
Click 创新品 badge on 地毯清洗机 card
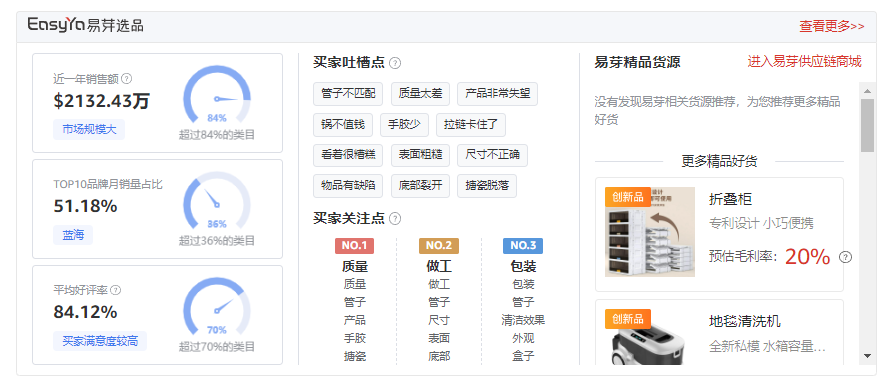(627, 319)
